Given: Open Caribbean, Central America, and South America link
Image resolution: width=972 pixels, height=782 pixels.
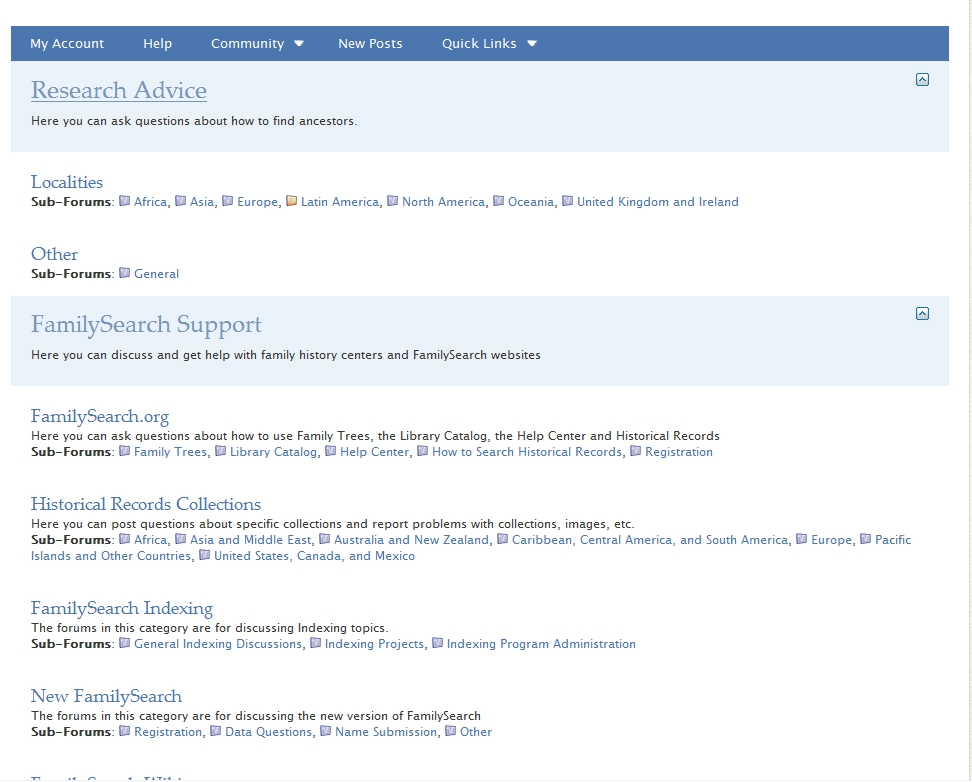Looking at the screenshot, I should [x=650, y=540].
